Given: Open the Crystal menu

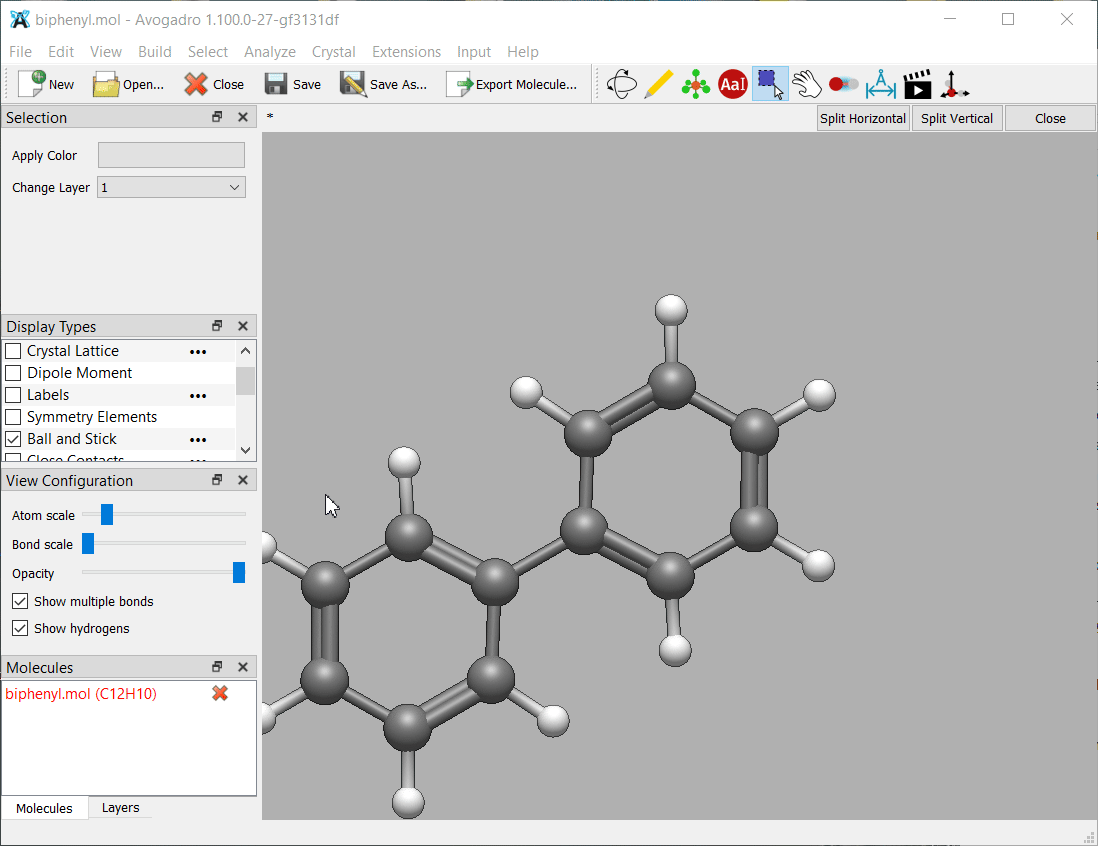Looking at the screenshot, I should 333,52.
